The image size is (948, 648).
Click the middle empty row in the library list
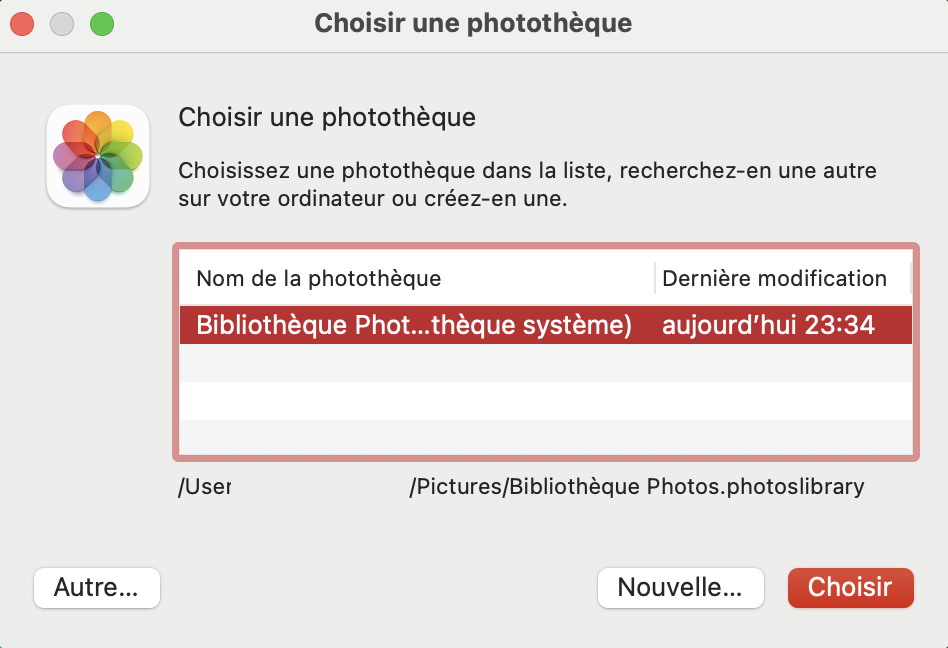click(545, 401)
